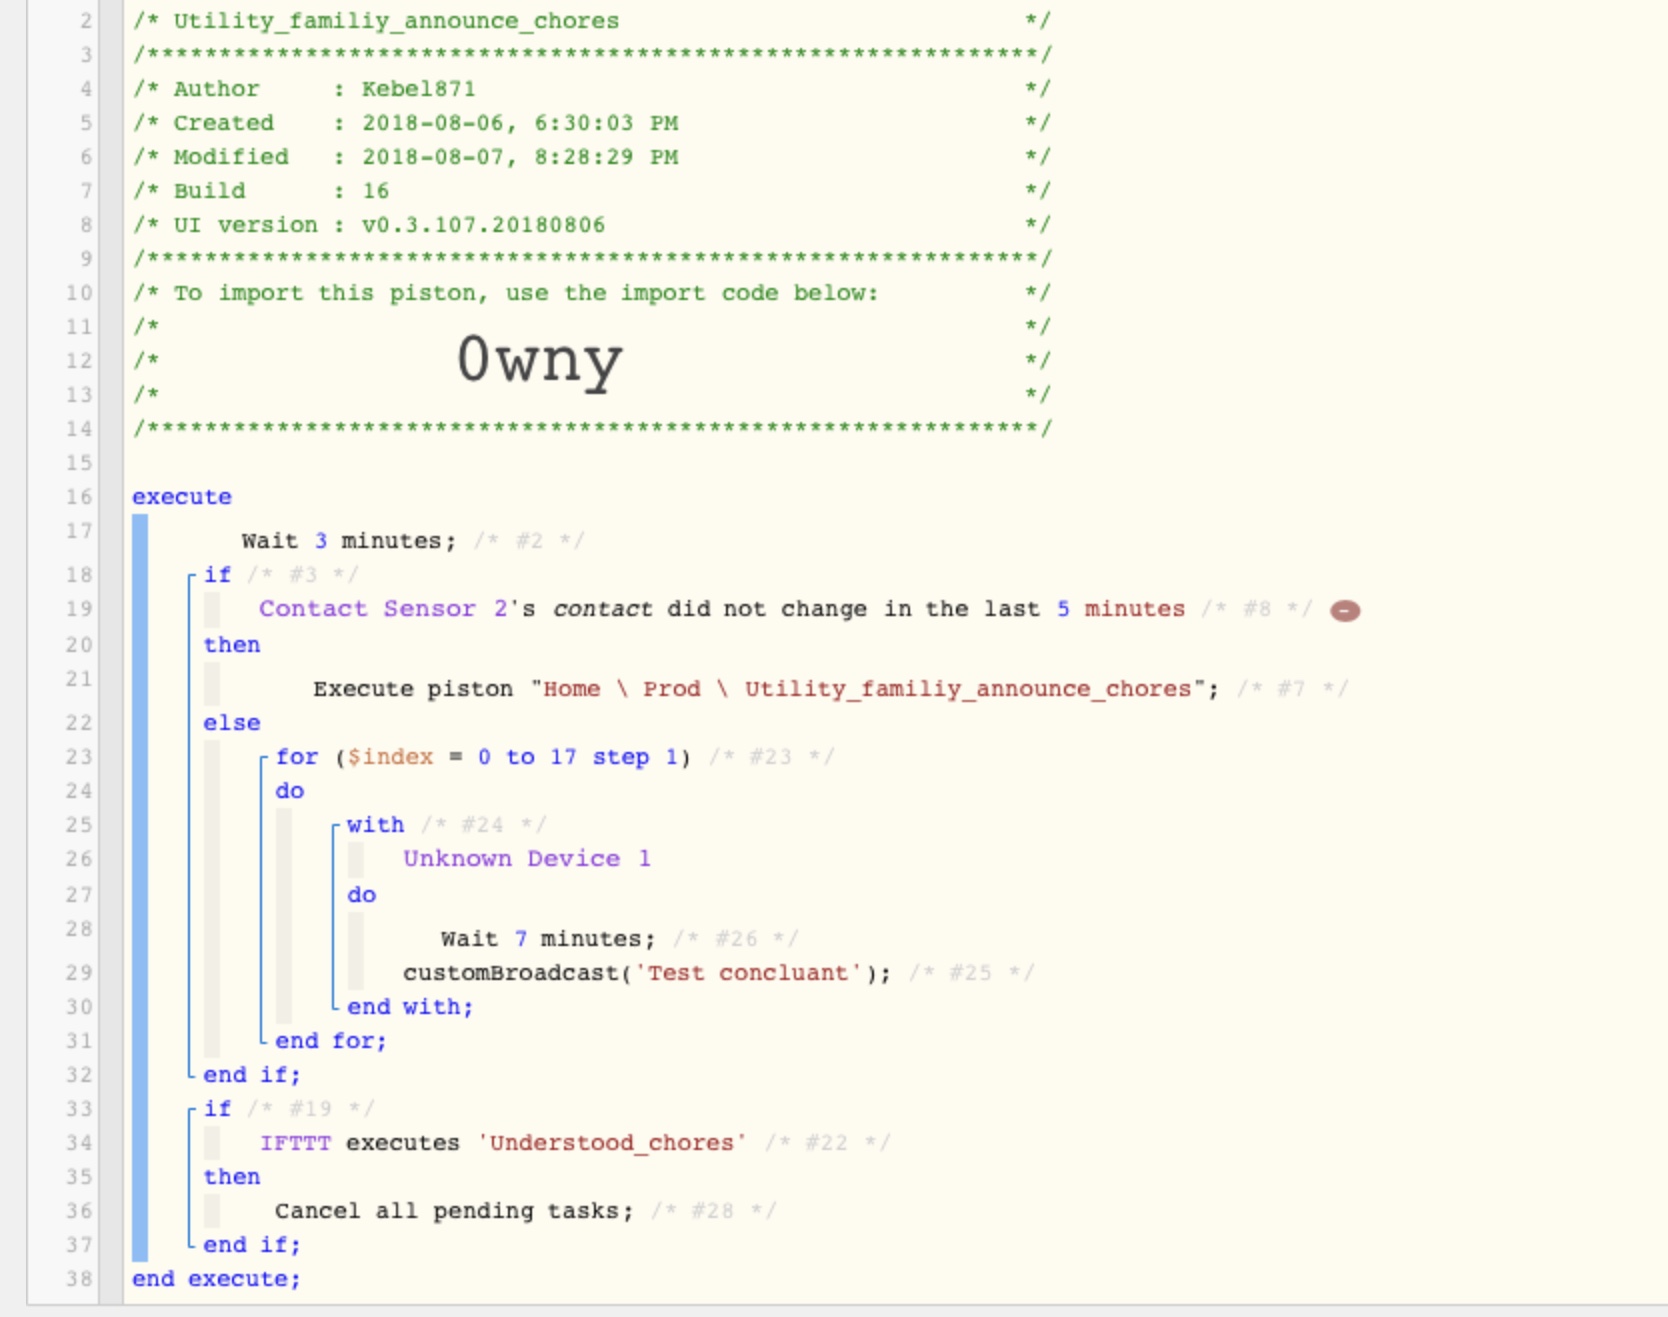
Task: Select 'Cancel all pending tasks' statement
Action: [x=454, y=1211]
